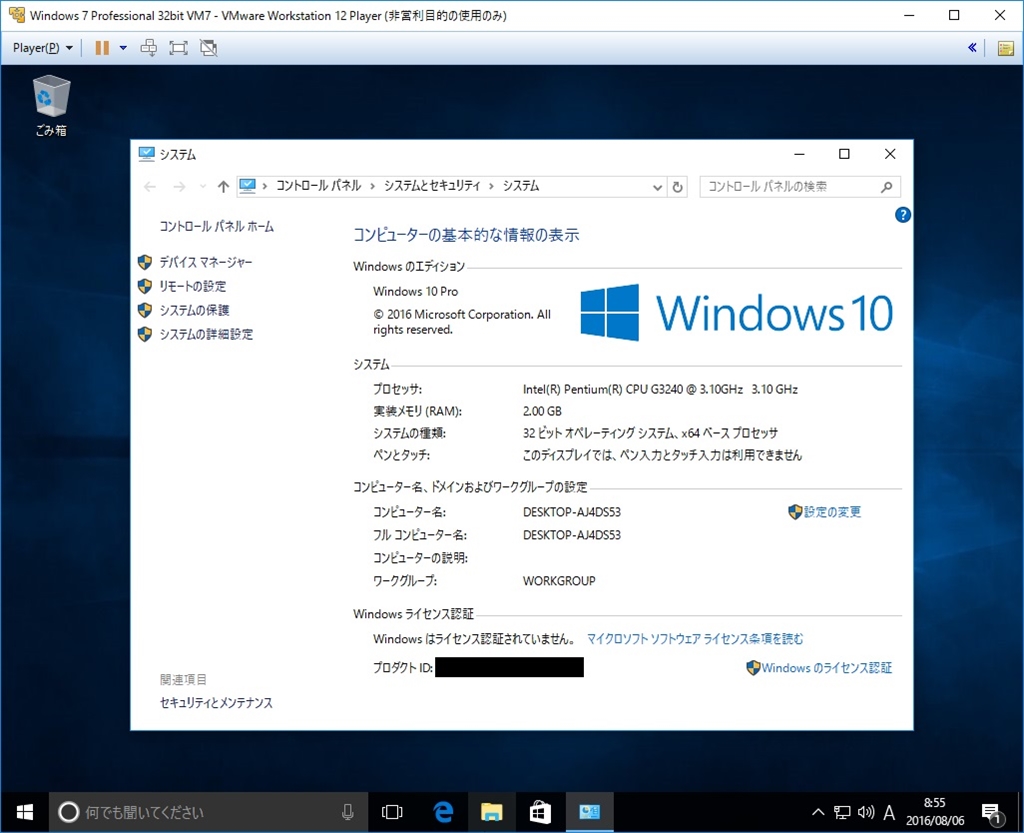This screenshot has height=833, width=1024.
Task: Go forward using the System window forward arrow
Action: (179, 187)
